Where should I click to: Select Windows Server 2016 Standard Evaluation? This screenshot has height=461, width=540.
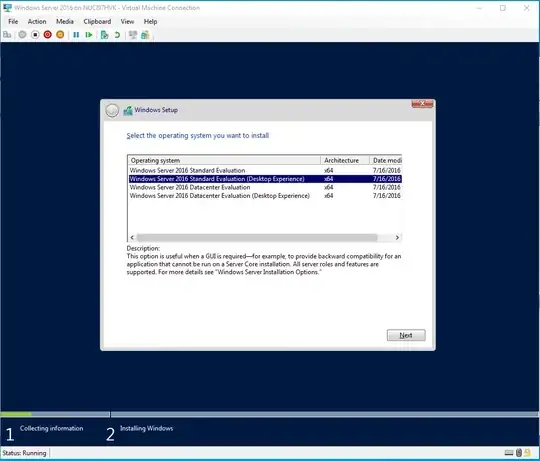264,170
